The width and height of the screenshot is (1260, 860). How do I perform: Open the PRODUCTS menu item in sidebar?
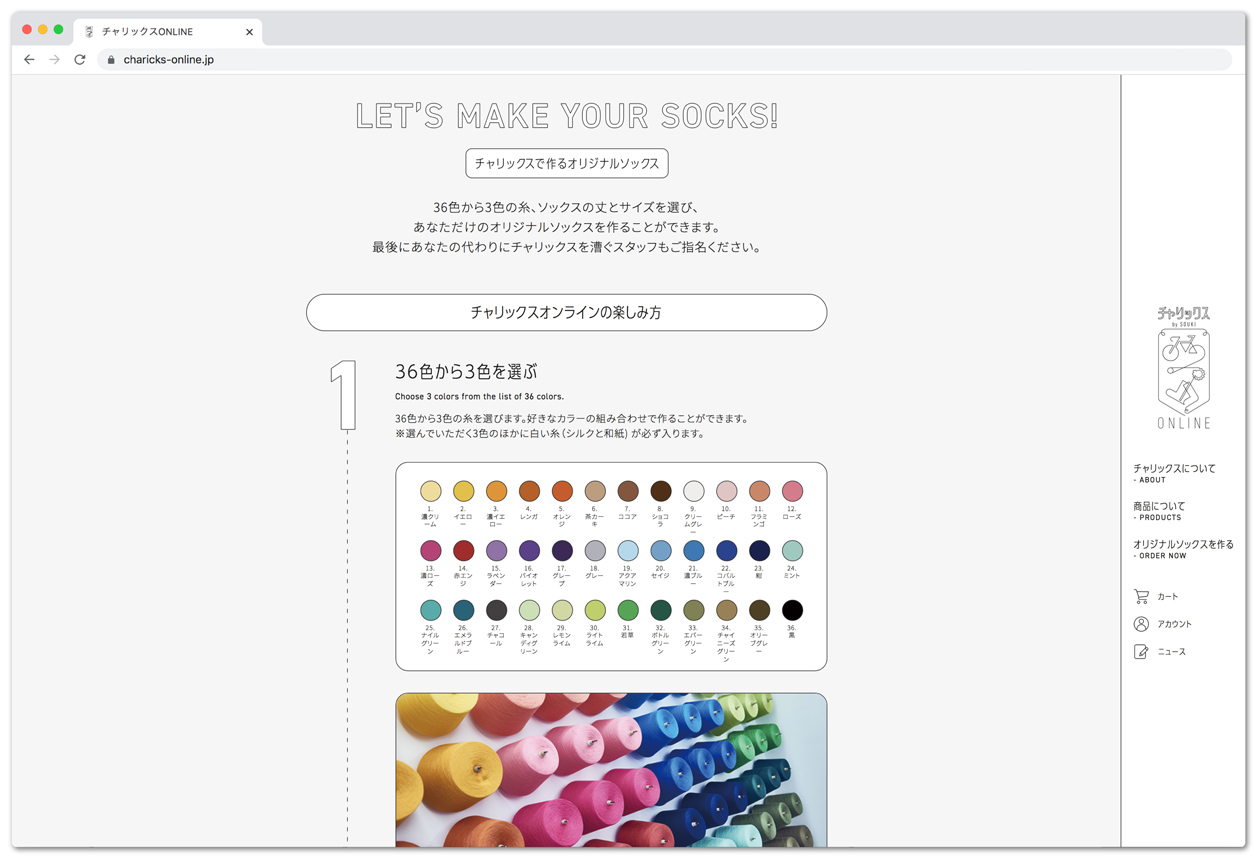pos(1159,511)
